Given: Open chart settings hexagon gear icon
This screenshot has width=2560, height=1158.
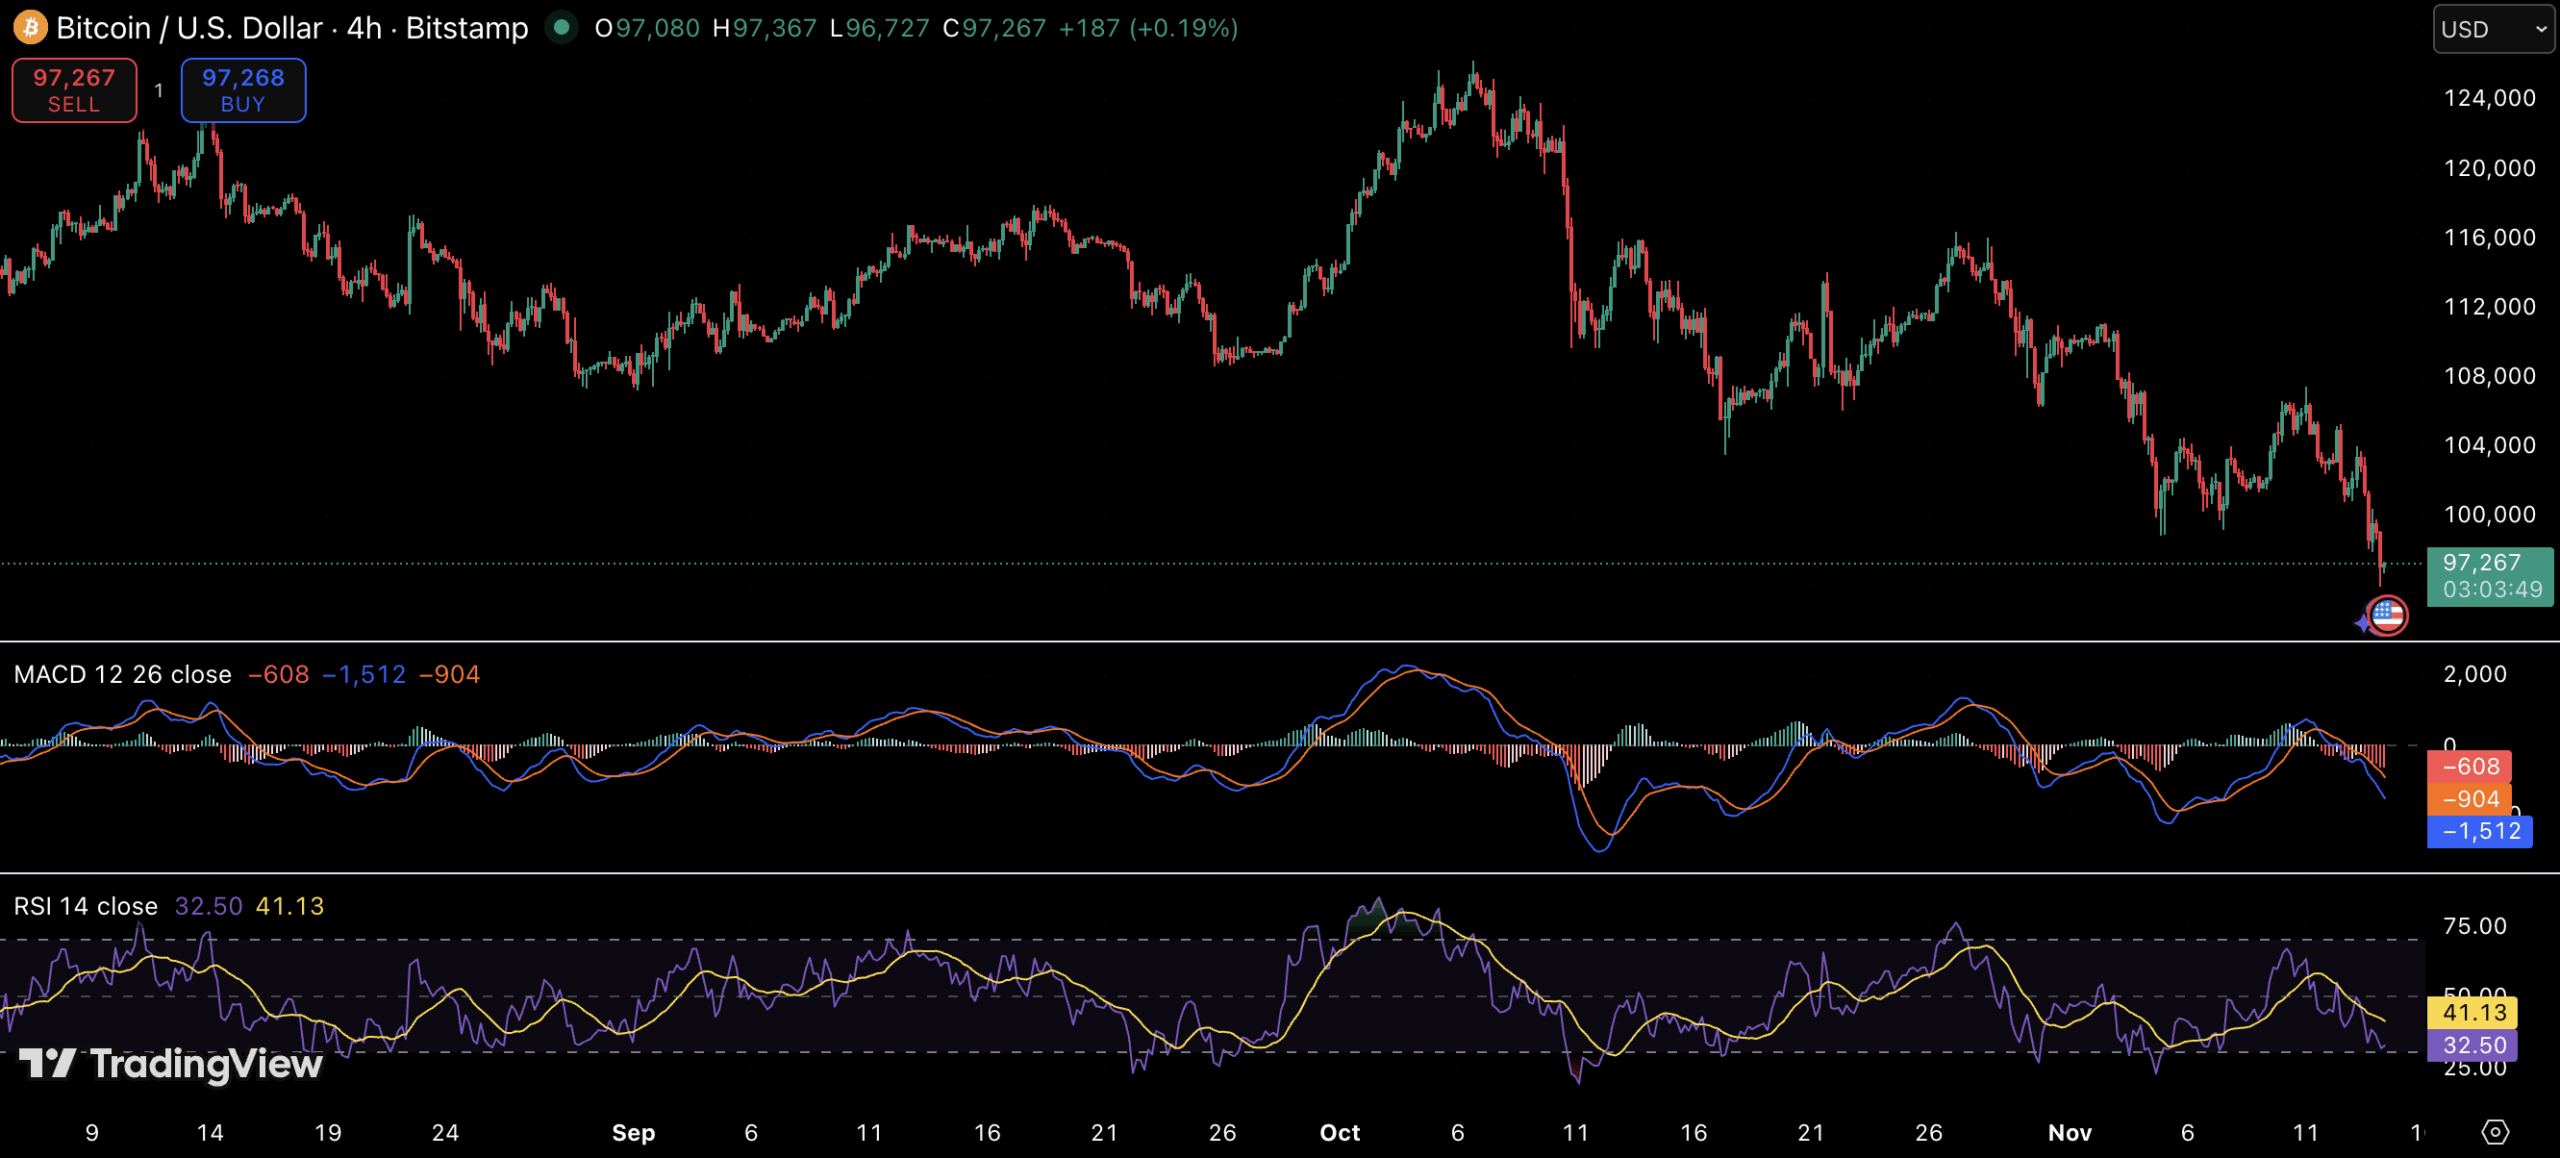Looking at the screenshot, I should click(2495, 1132).
